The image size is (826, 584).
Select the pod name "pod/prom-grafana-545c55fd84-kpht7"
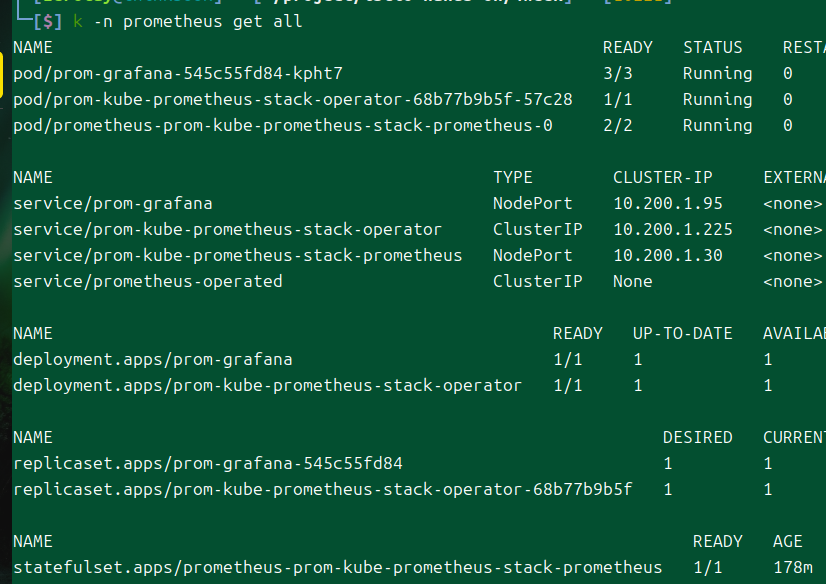point(178,73)
